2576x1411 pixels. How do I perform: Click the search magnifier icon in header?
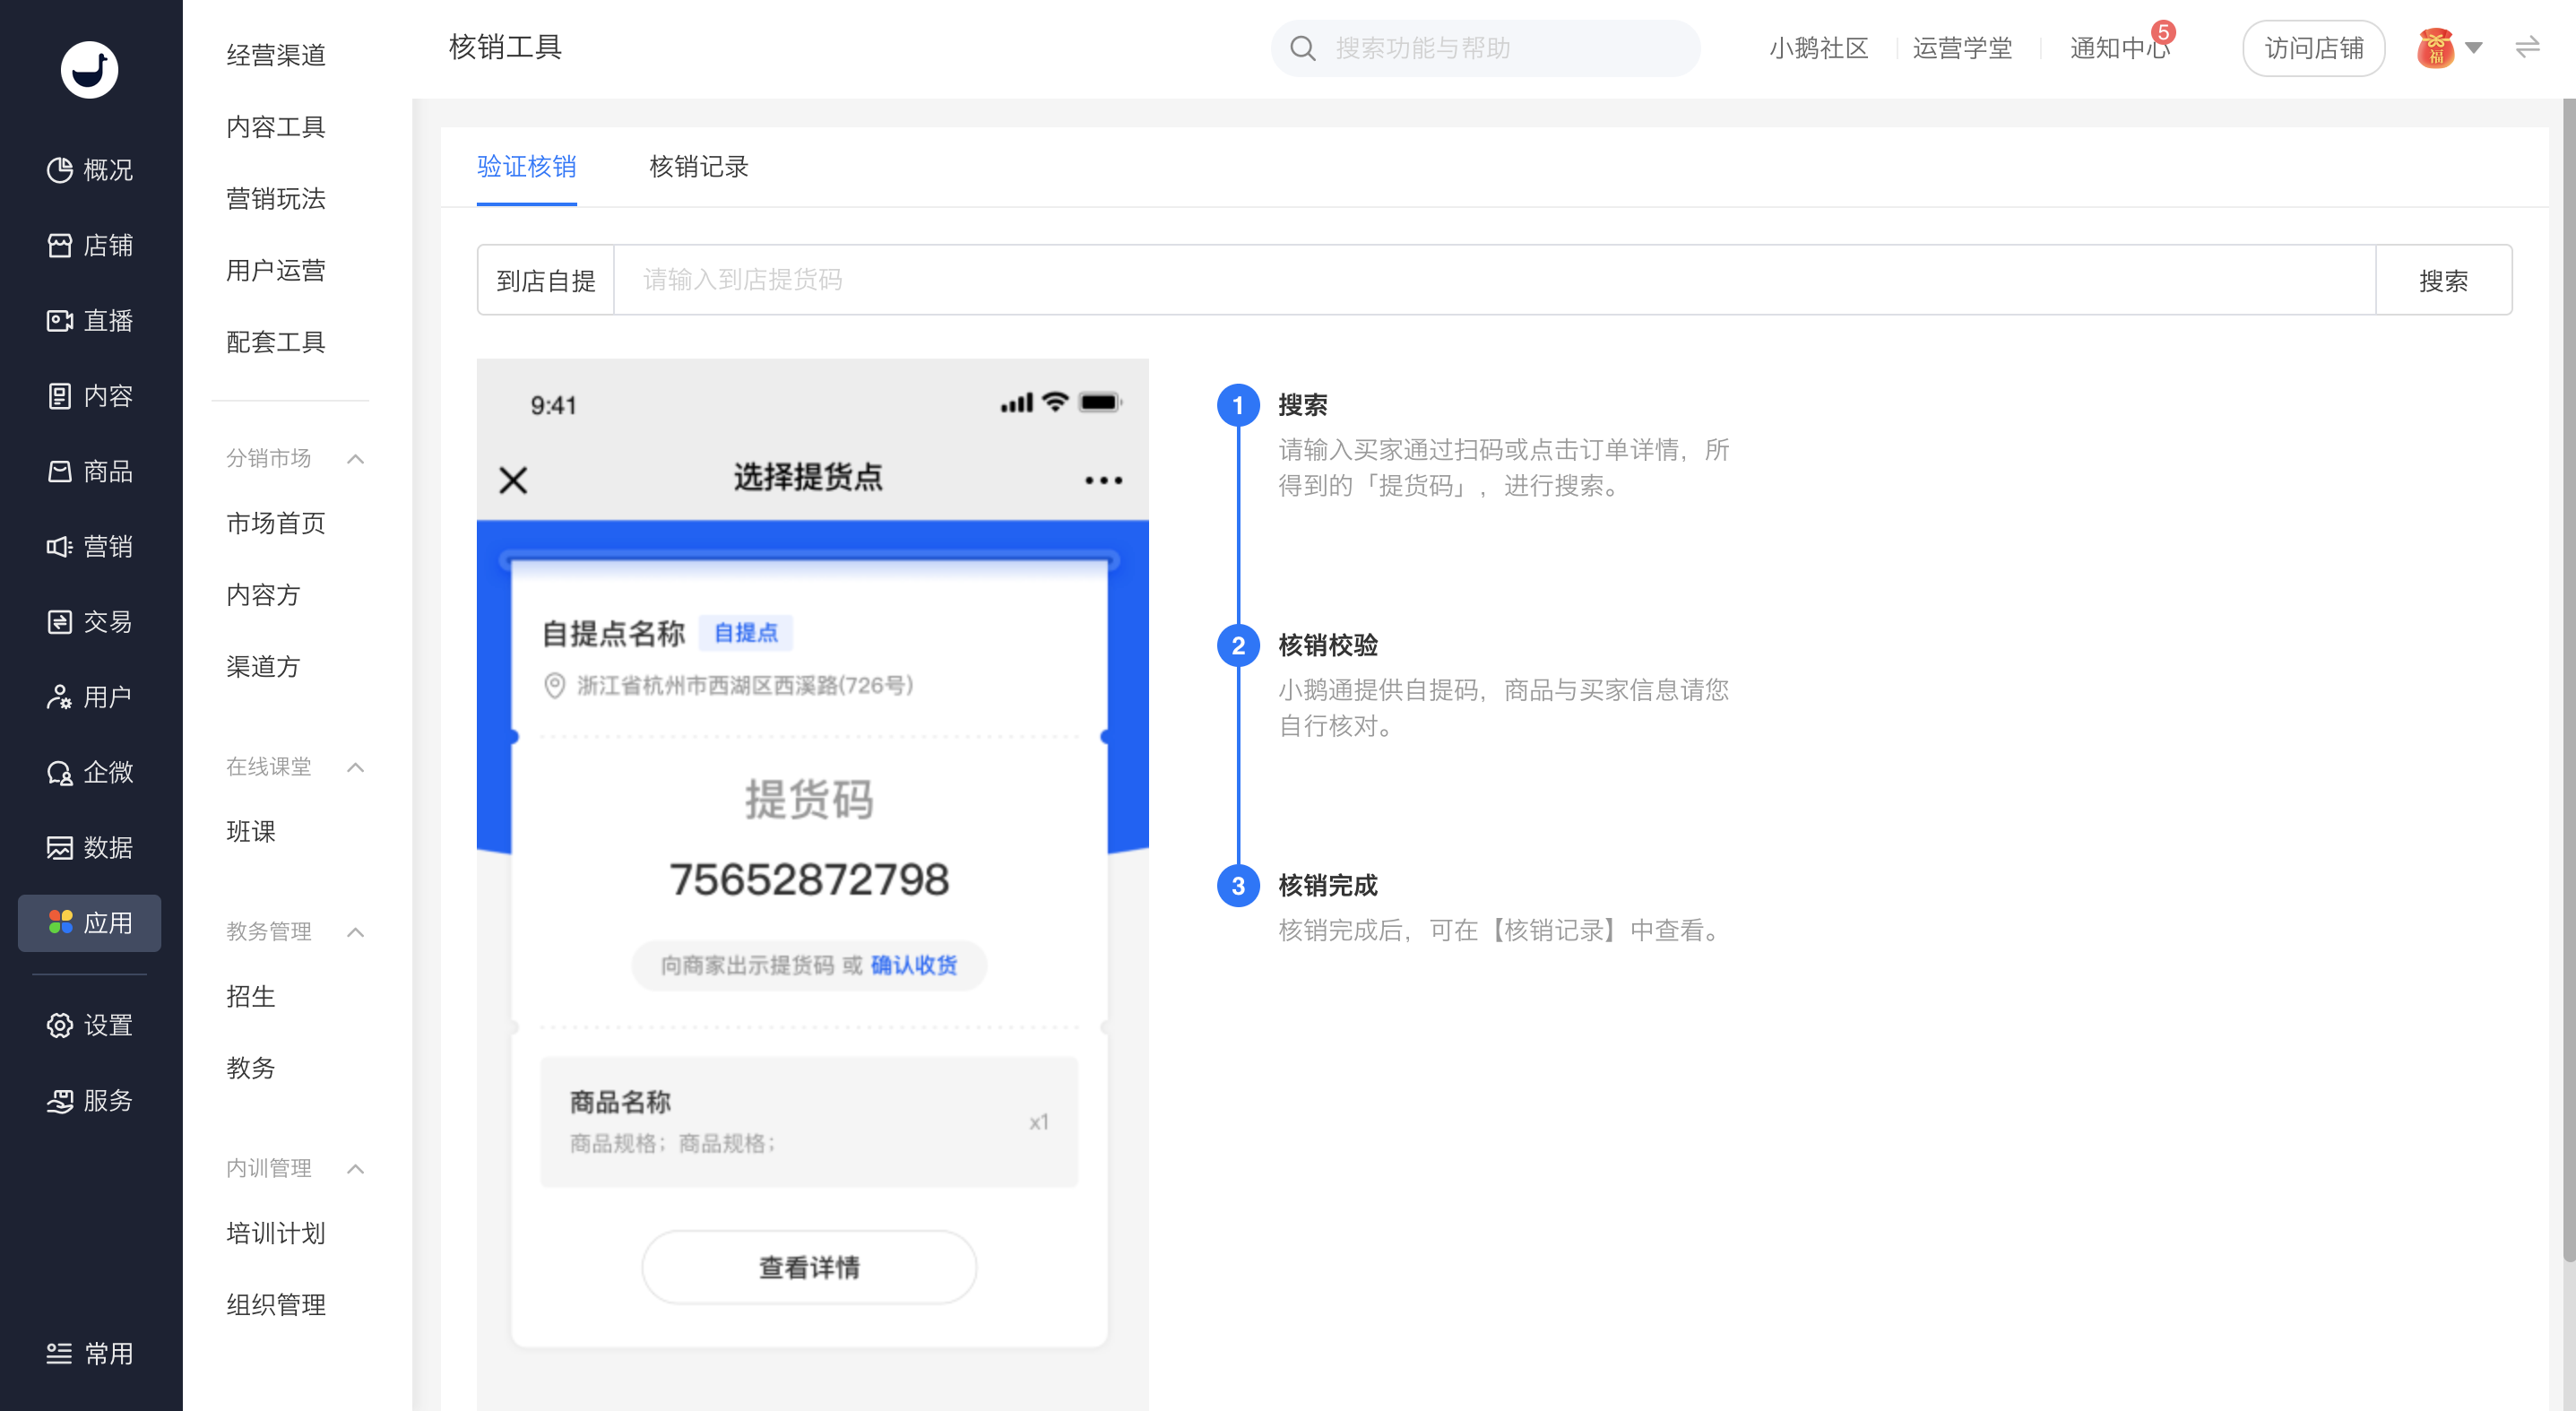(1302, 48)
